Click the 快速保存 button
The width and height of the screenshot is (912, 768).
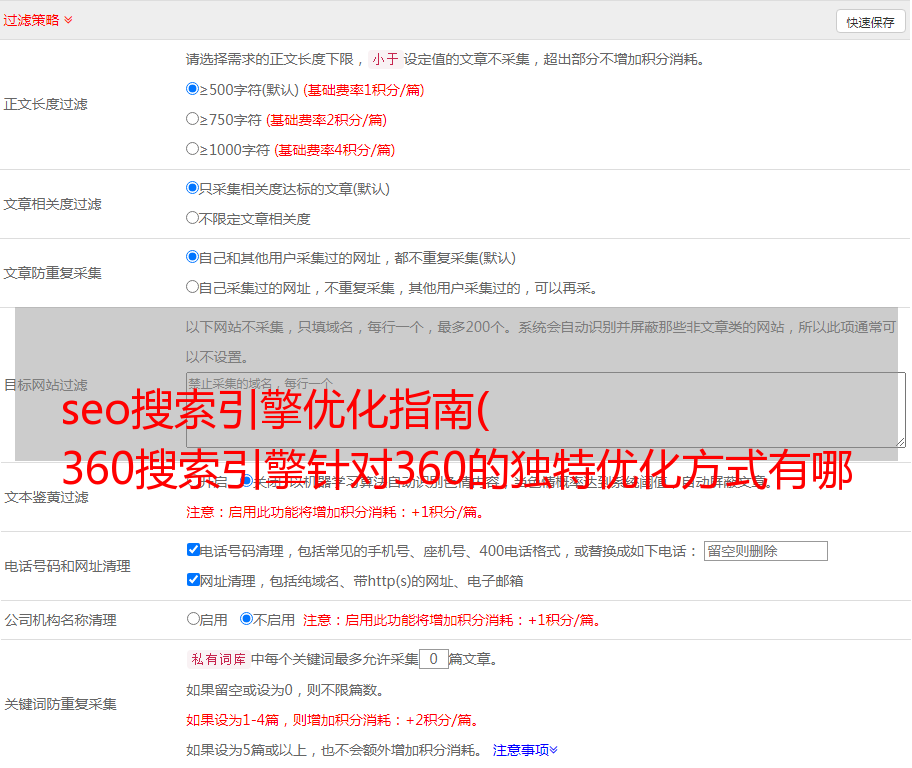pyautogui.click(x=870, y=22)
